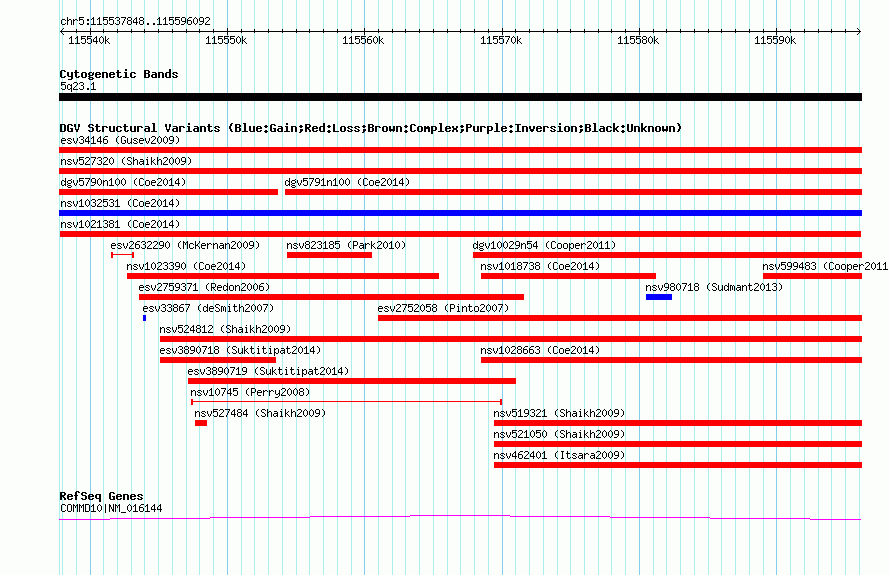Click the Cytogenetic Bands track title
890x575 pixels.
[119, 74]
